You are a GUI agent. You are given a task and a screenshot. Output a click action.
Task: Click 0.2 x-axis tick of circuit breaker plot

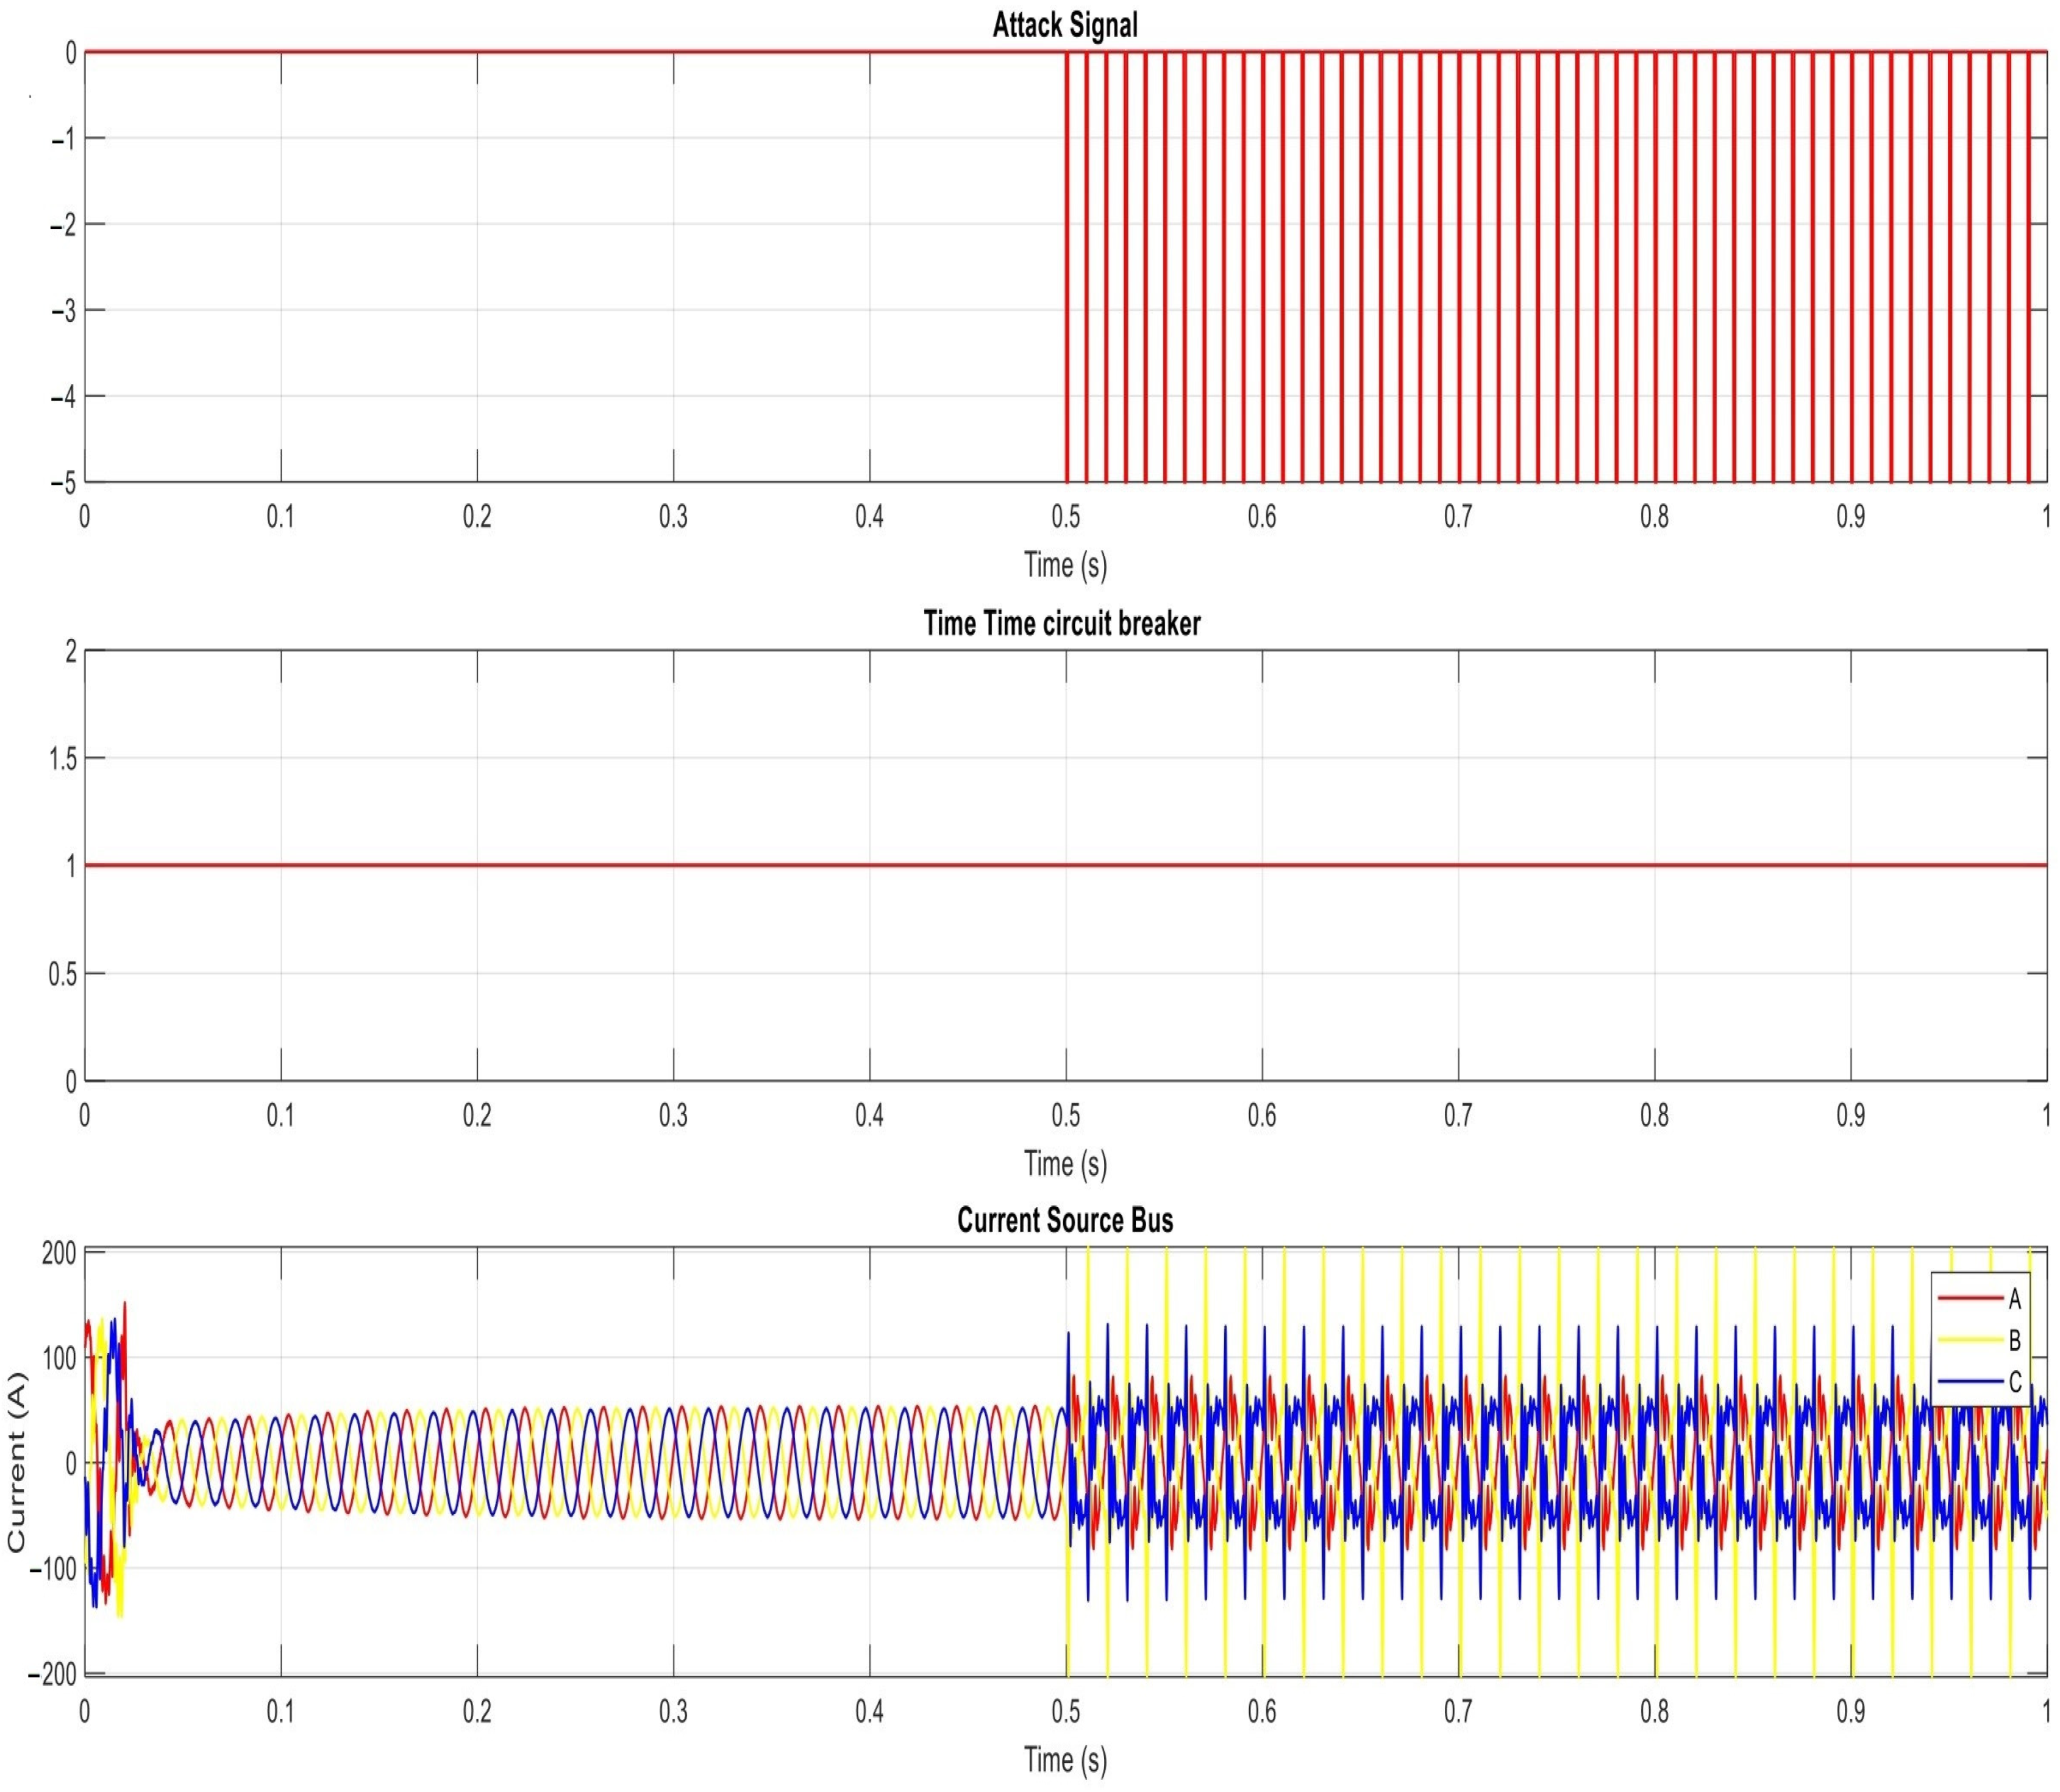[x=477, y=1115]
